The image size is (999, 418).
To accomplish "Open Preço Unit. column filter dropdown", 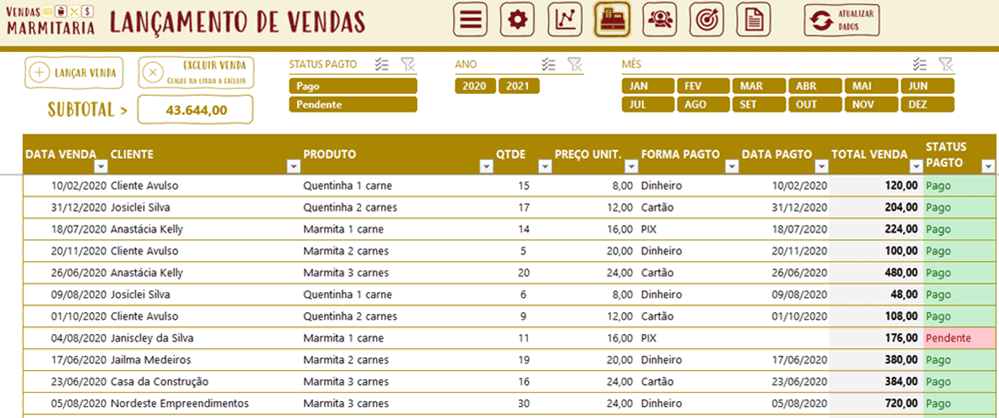I will tap(631, 167).
